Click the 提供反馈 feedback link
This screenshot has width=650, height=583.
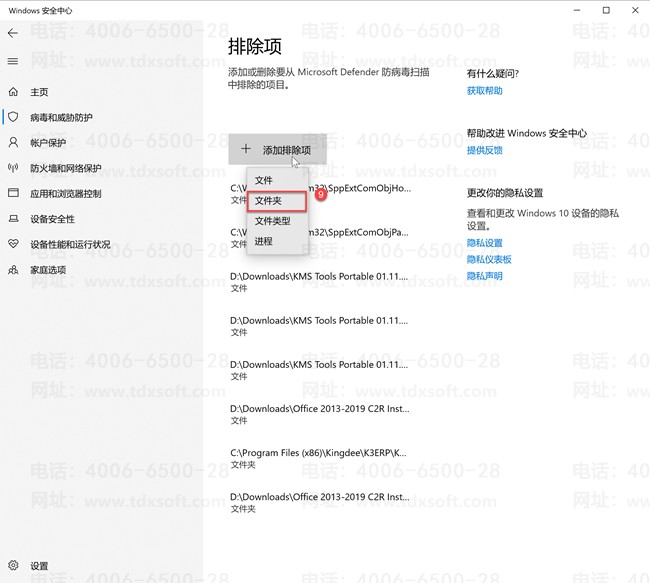(484, 150)
